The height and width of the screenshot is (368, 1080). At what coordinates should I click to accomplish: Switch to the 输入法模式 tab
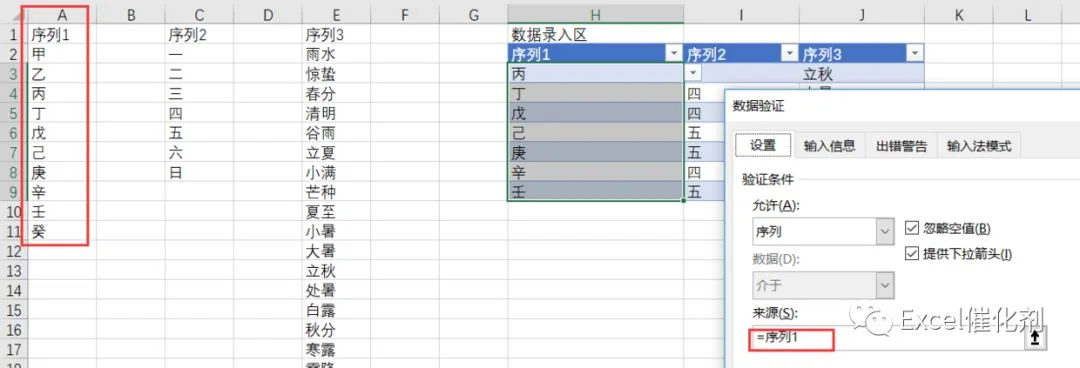pos(979,145)
